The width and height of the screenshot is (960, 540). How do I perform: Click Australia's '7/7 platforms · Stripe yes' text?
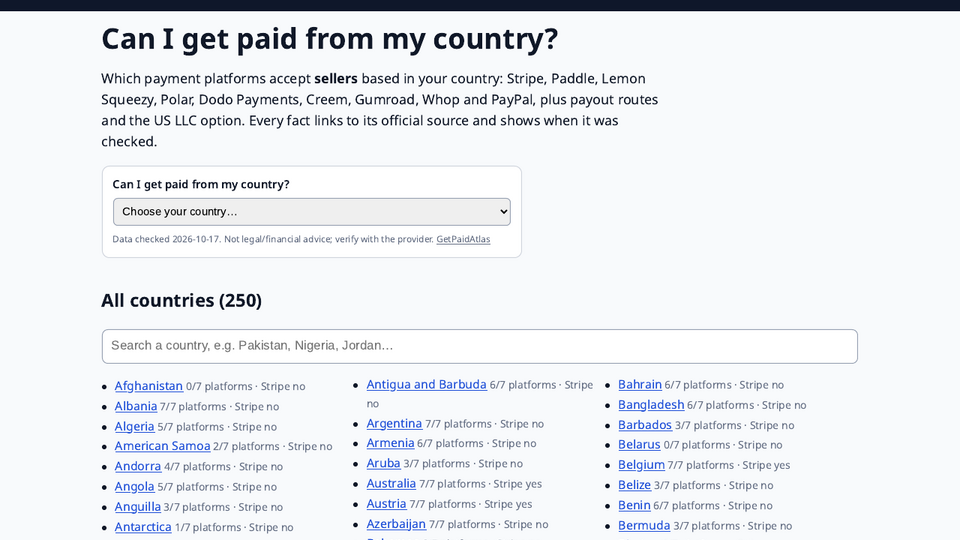480,484
